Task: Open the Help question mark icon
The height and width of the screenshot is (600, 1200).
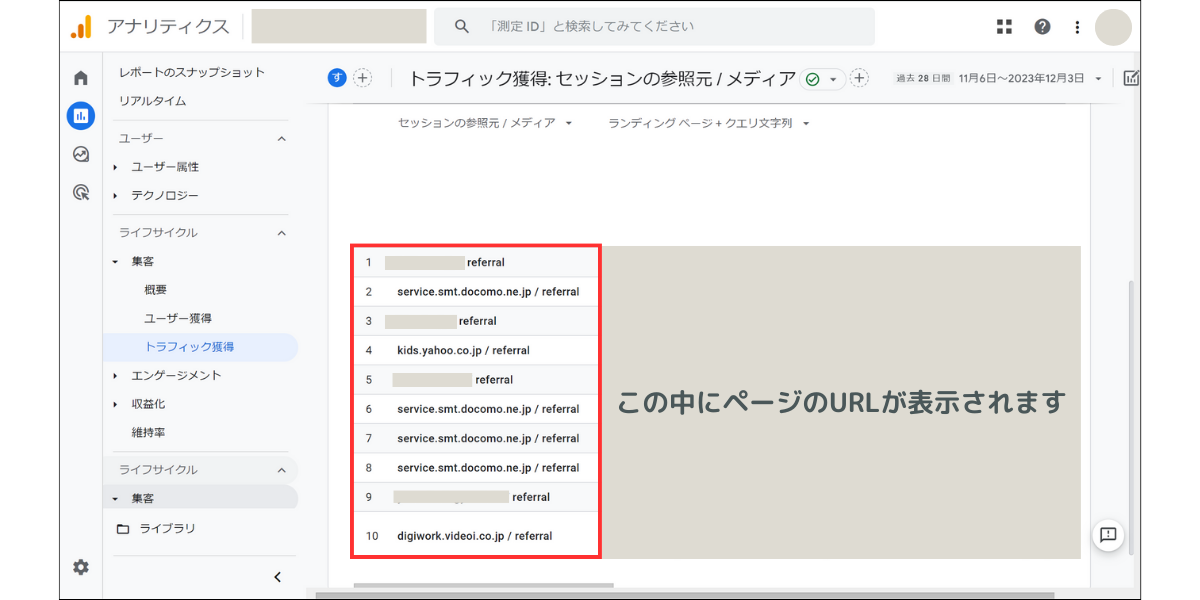Action: (x=1042, y=27)
